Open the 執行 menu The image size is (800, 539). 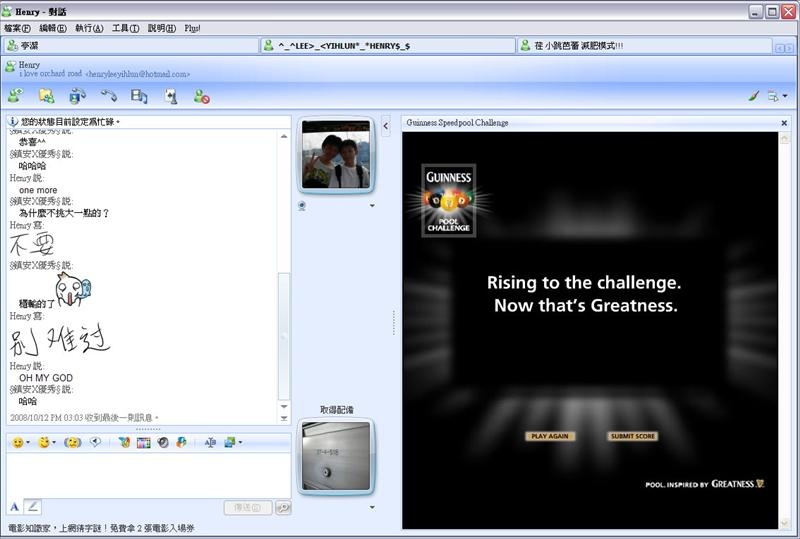[89, 29]
